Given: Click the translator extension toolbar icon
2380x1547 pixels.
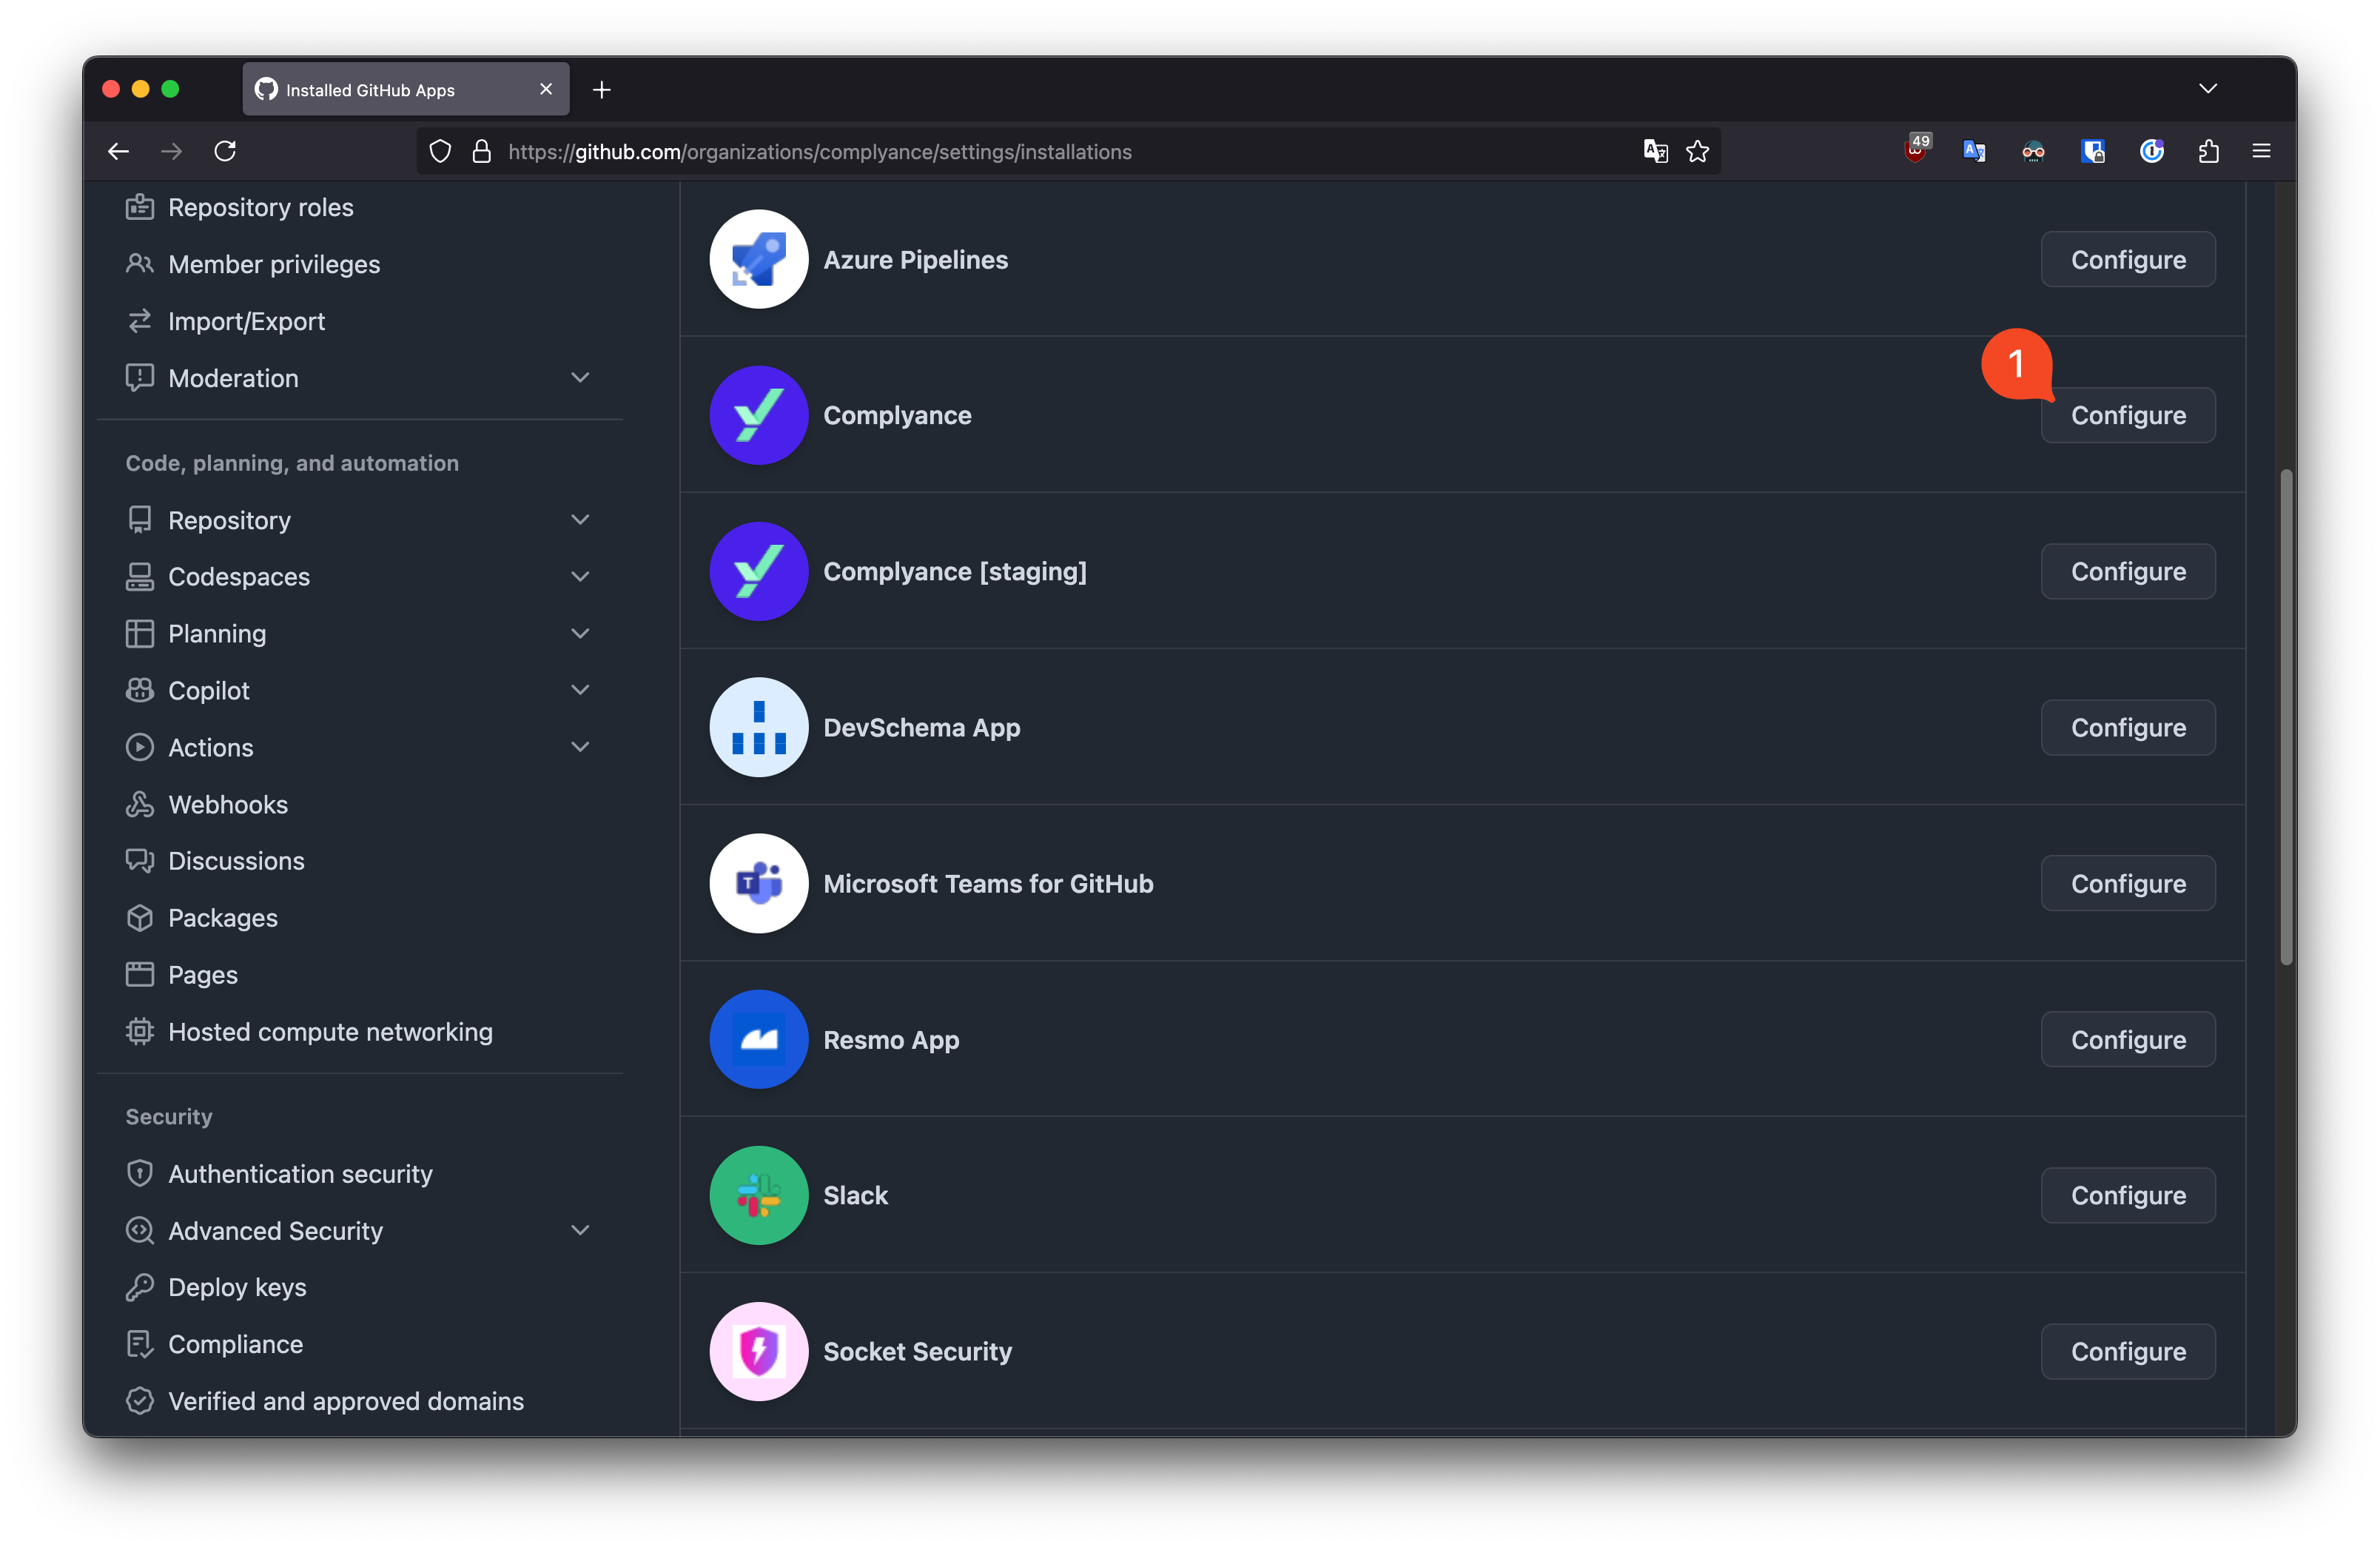Looking at the screenshot, I should tap(1974, 151).
